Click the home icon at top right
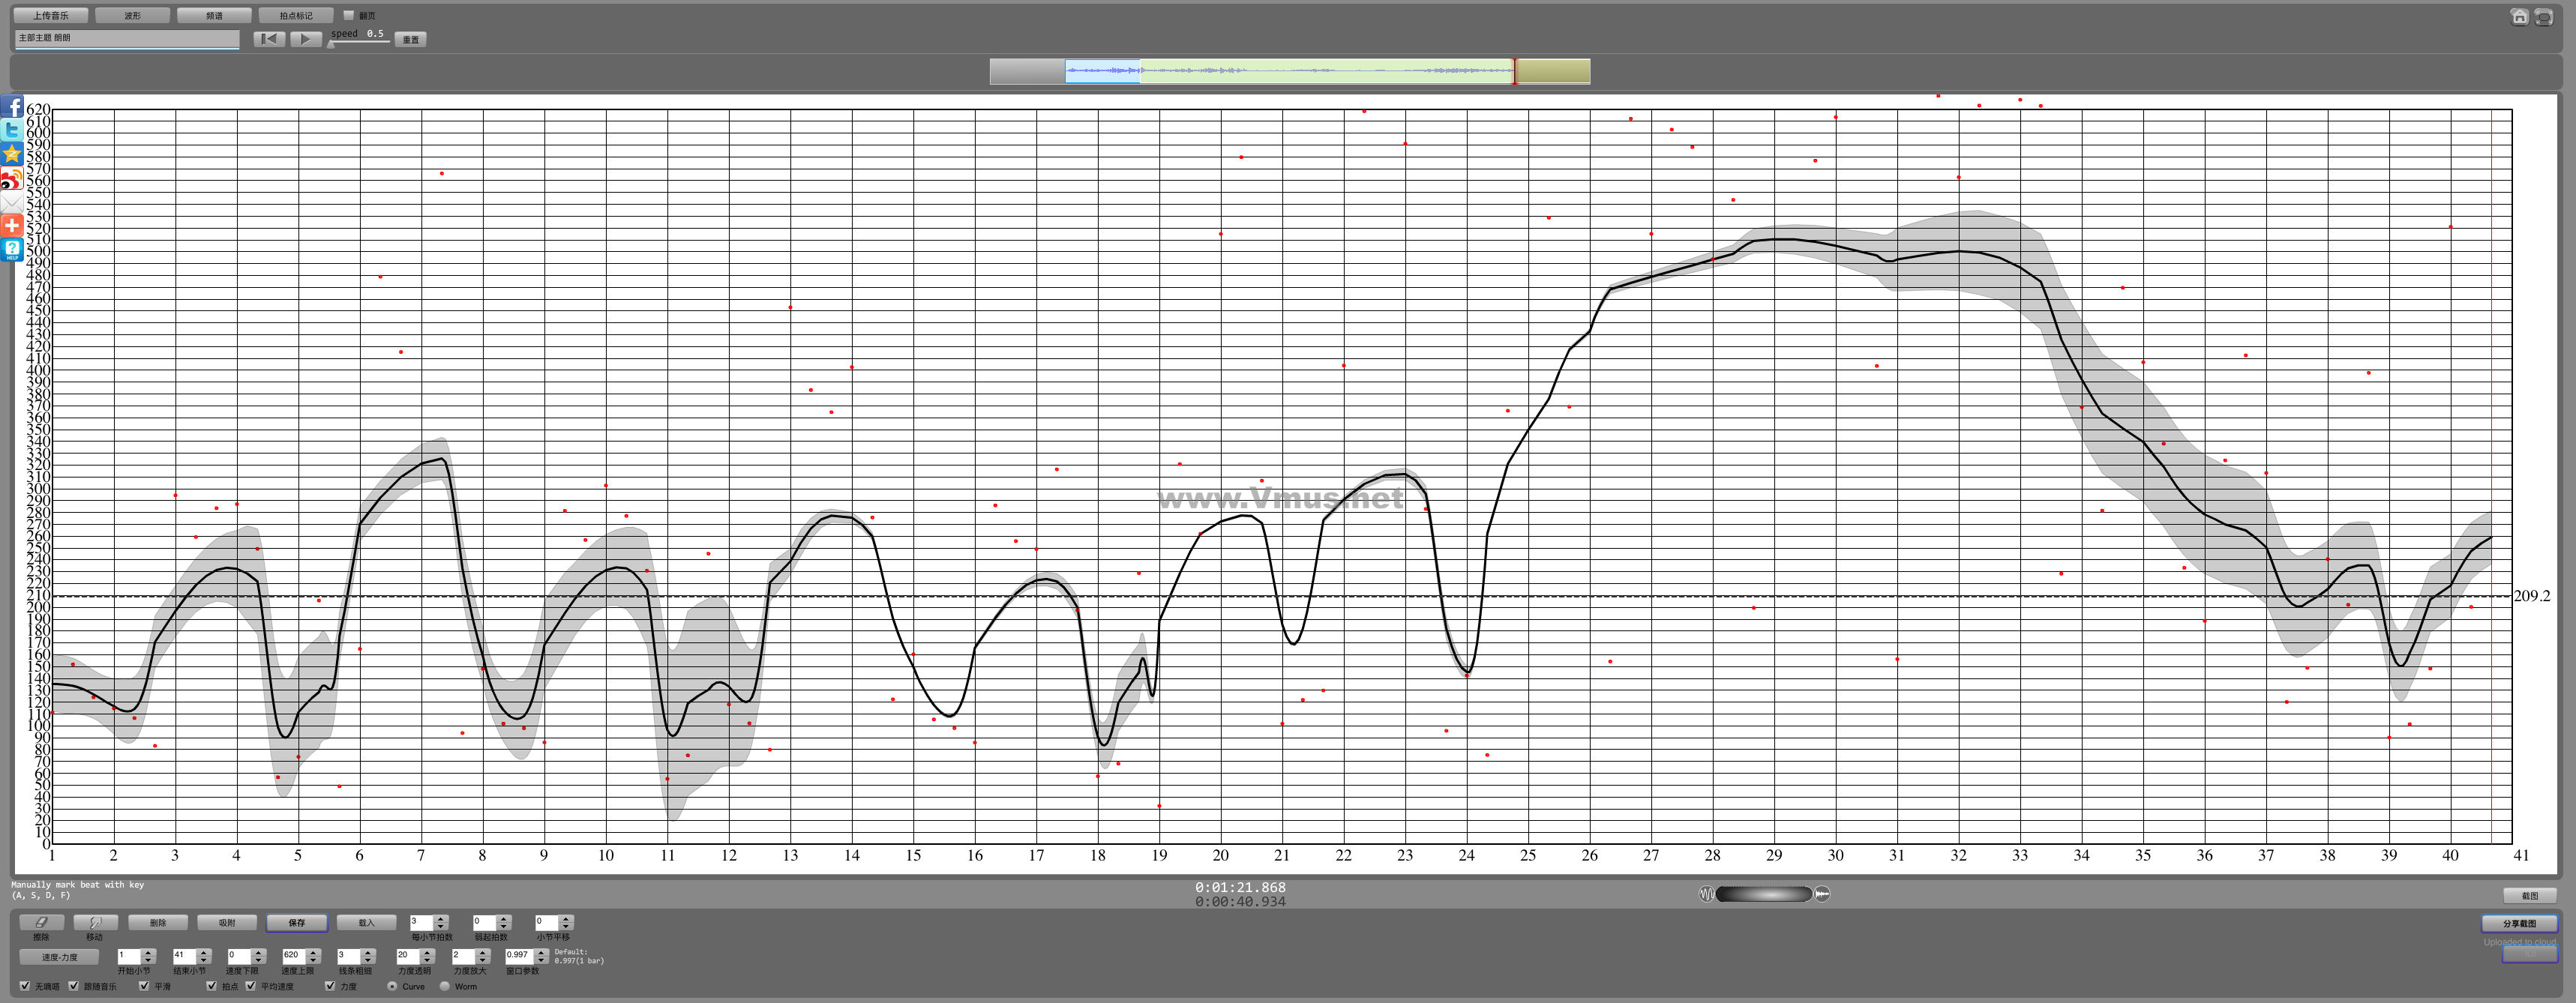Screen dimensions: 2576x1003 click(2519, 17)
